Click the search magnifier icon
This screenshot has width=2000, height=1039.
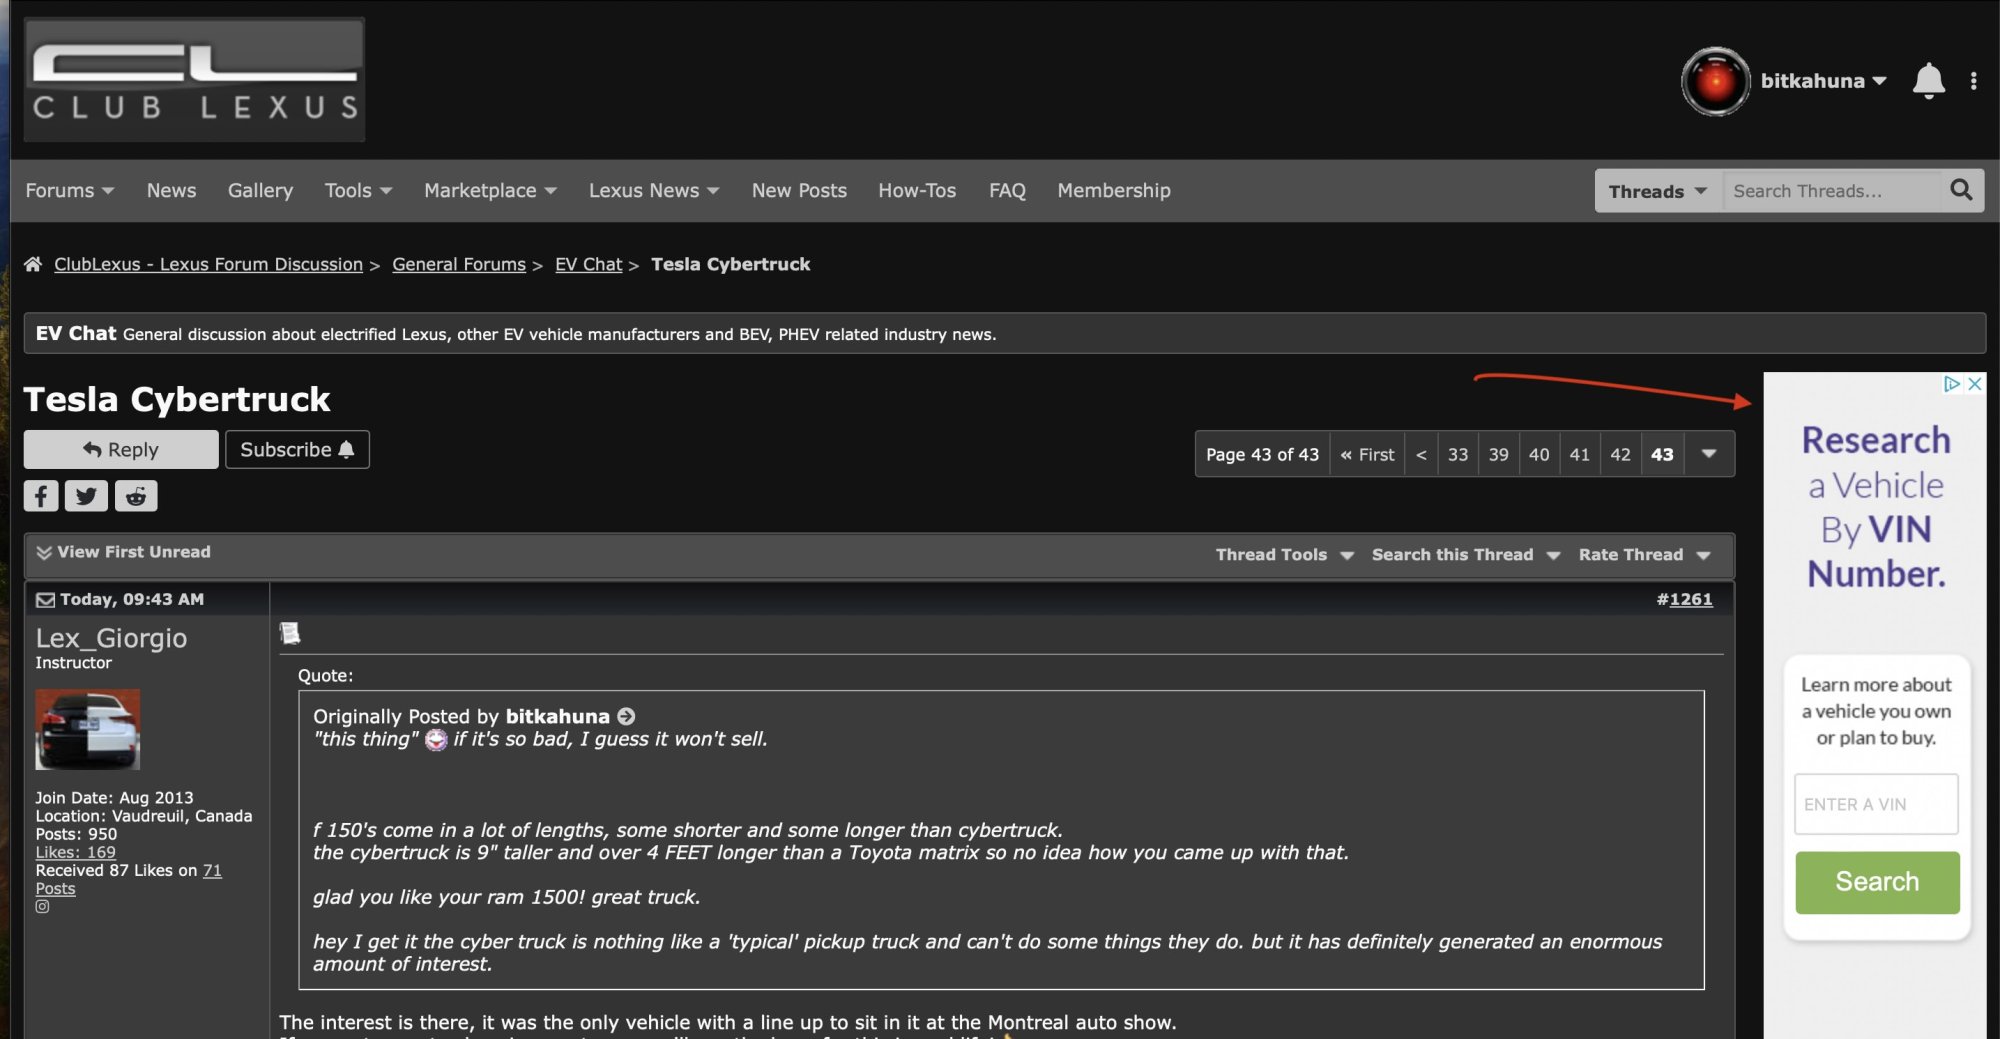tap(1961, 190)
